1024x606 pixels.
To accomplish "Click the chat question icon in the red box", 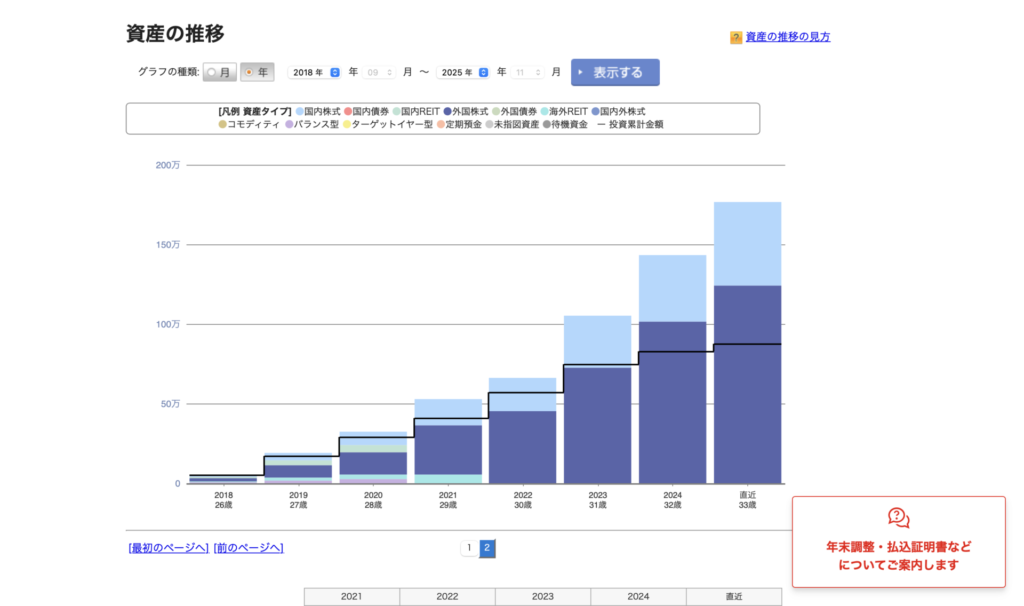I will (898, 517).
